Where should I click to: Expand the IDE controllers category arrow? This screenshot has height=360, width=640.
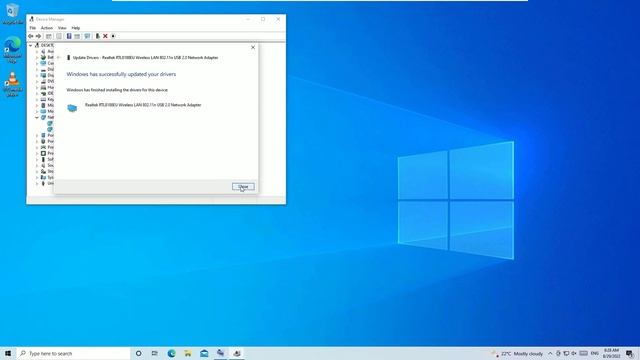coord(37,93)
